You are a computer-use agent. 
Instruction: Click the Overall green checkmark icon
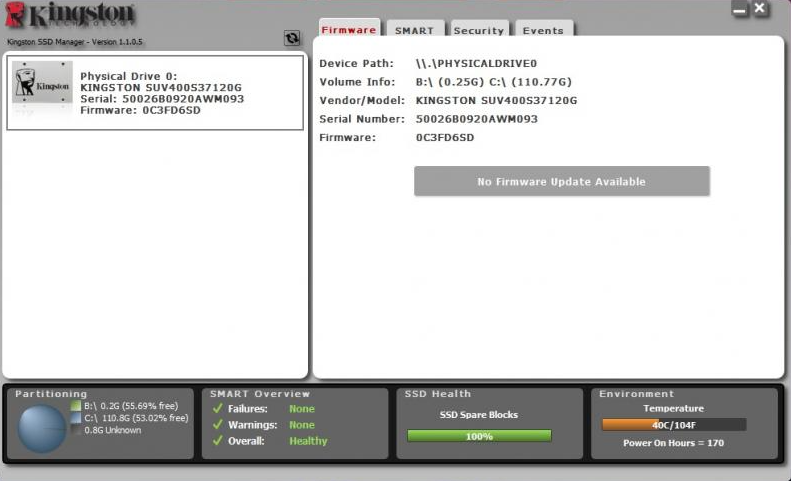click(x=217, y=441)
